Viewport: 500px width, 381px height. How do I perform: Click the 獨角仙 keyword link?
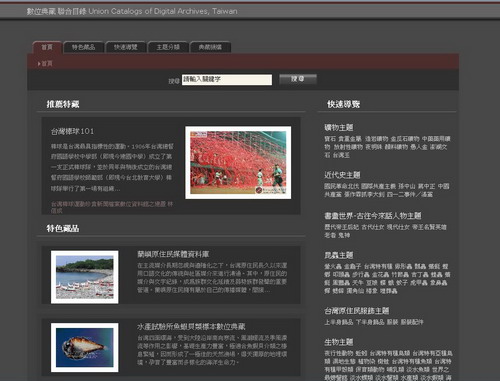point(355,291)
